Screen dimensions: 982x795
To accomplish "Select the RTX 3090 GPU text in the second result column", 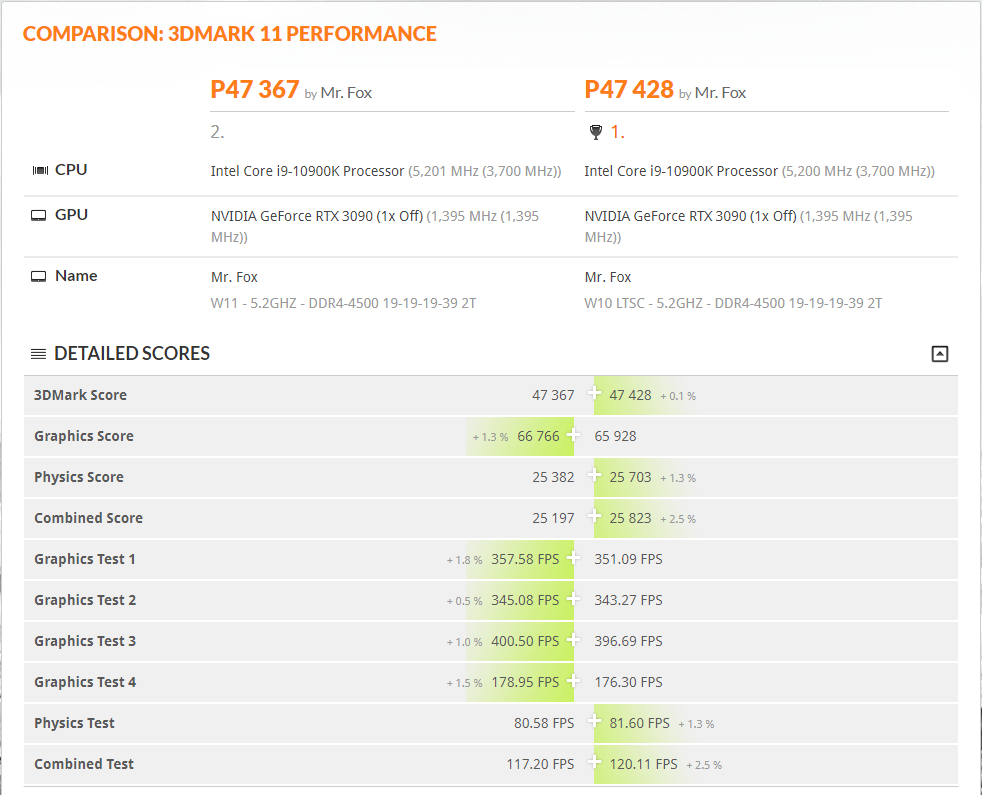I will point(748,226).
